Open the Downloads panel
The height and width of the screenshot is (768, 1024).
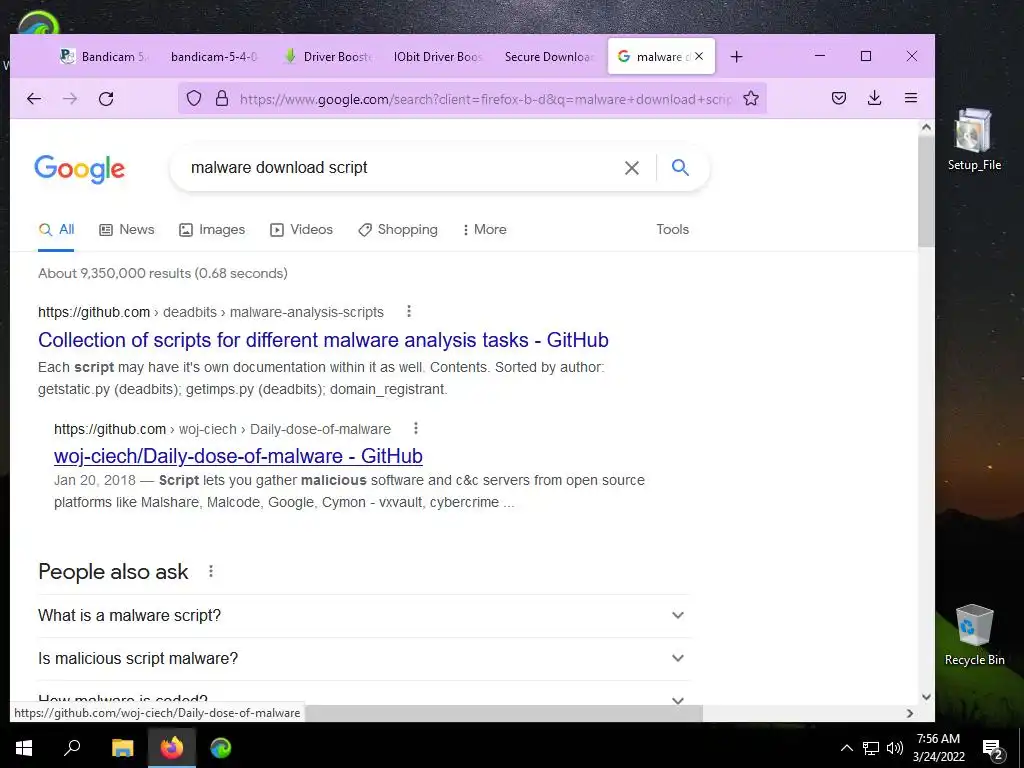(874, 99)
